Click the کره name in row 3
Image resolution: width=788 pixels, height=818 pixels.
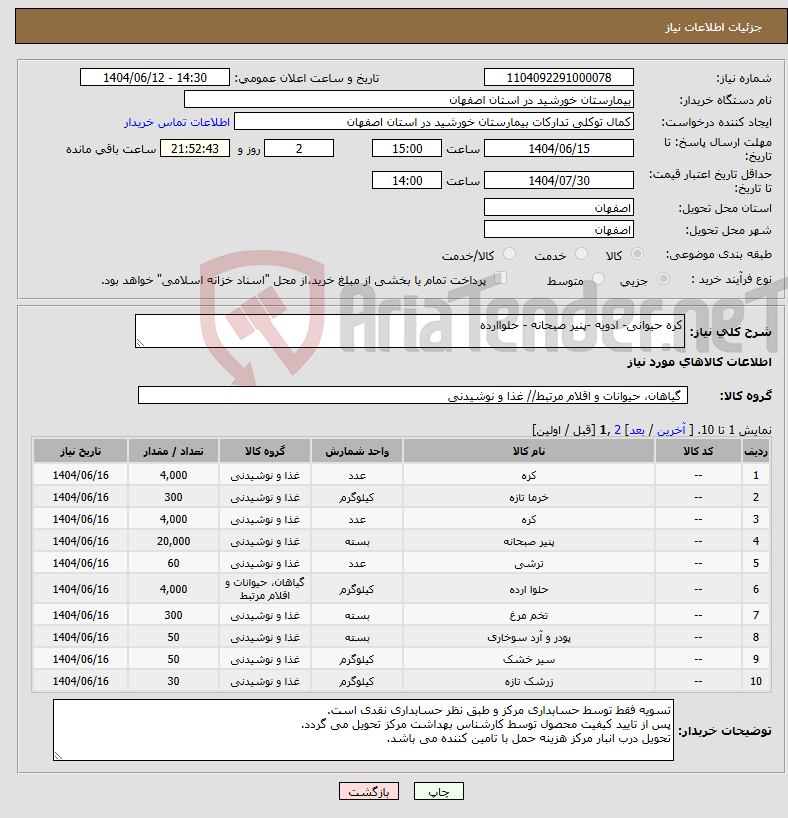tap(529, 520)
